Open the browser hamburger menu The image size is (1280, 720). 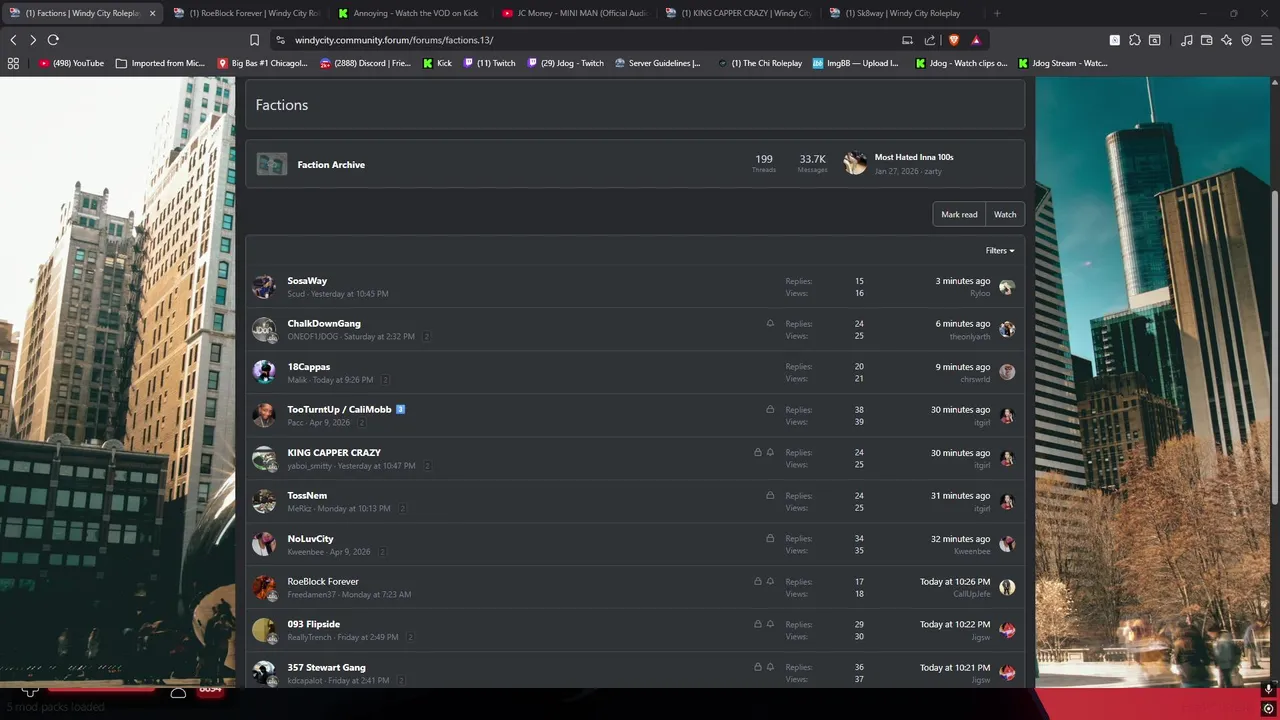point(1266,40)
